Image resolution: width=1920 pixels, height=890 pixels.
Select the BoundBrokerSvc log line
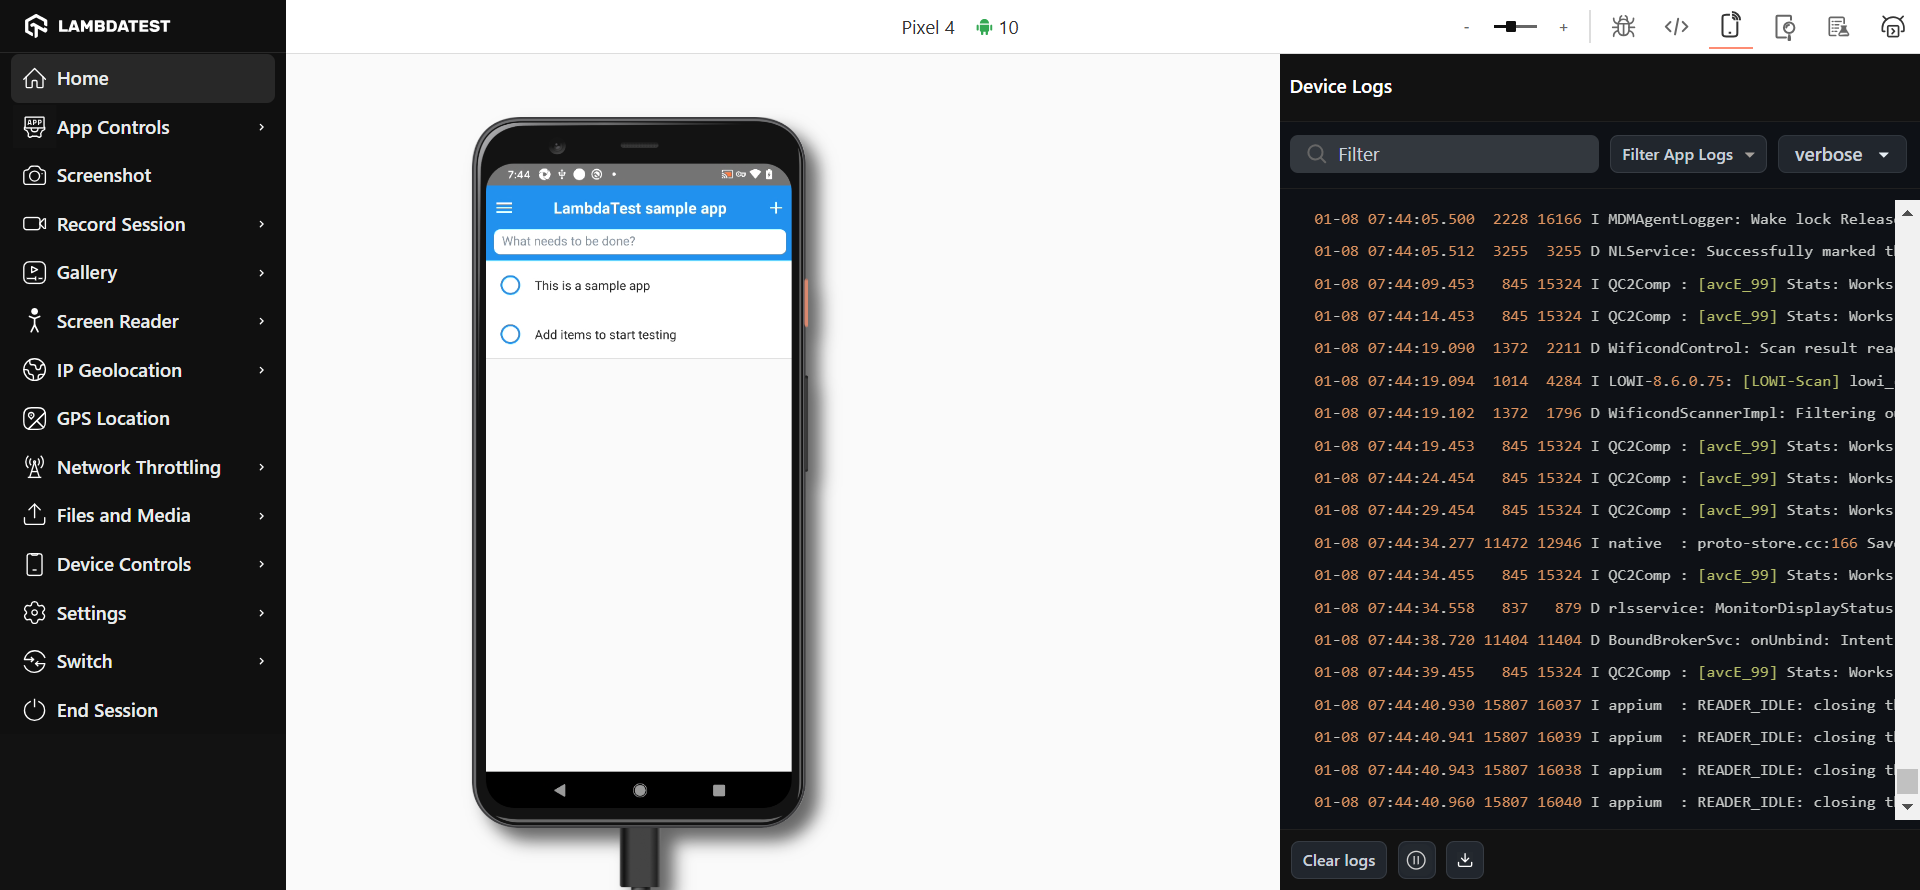click(x=1604, y=640)
